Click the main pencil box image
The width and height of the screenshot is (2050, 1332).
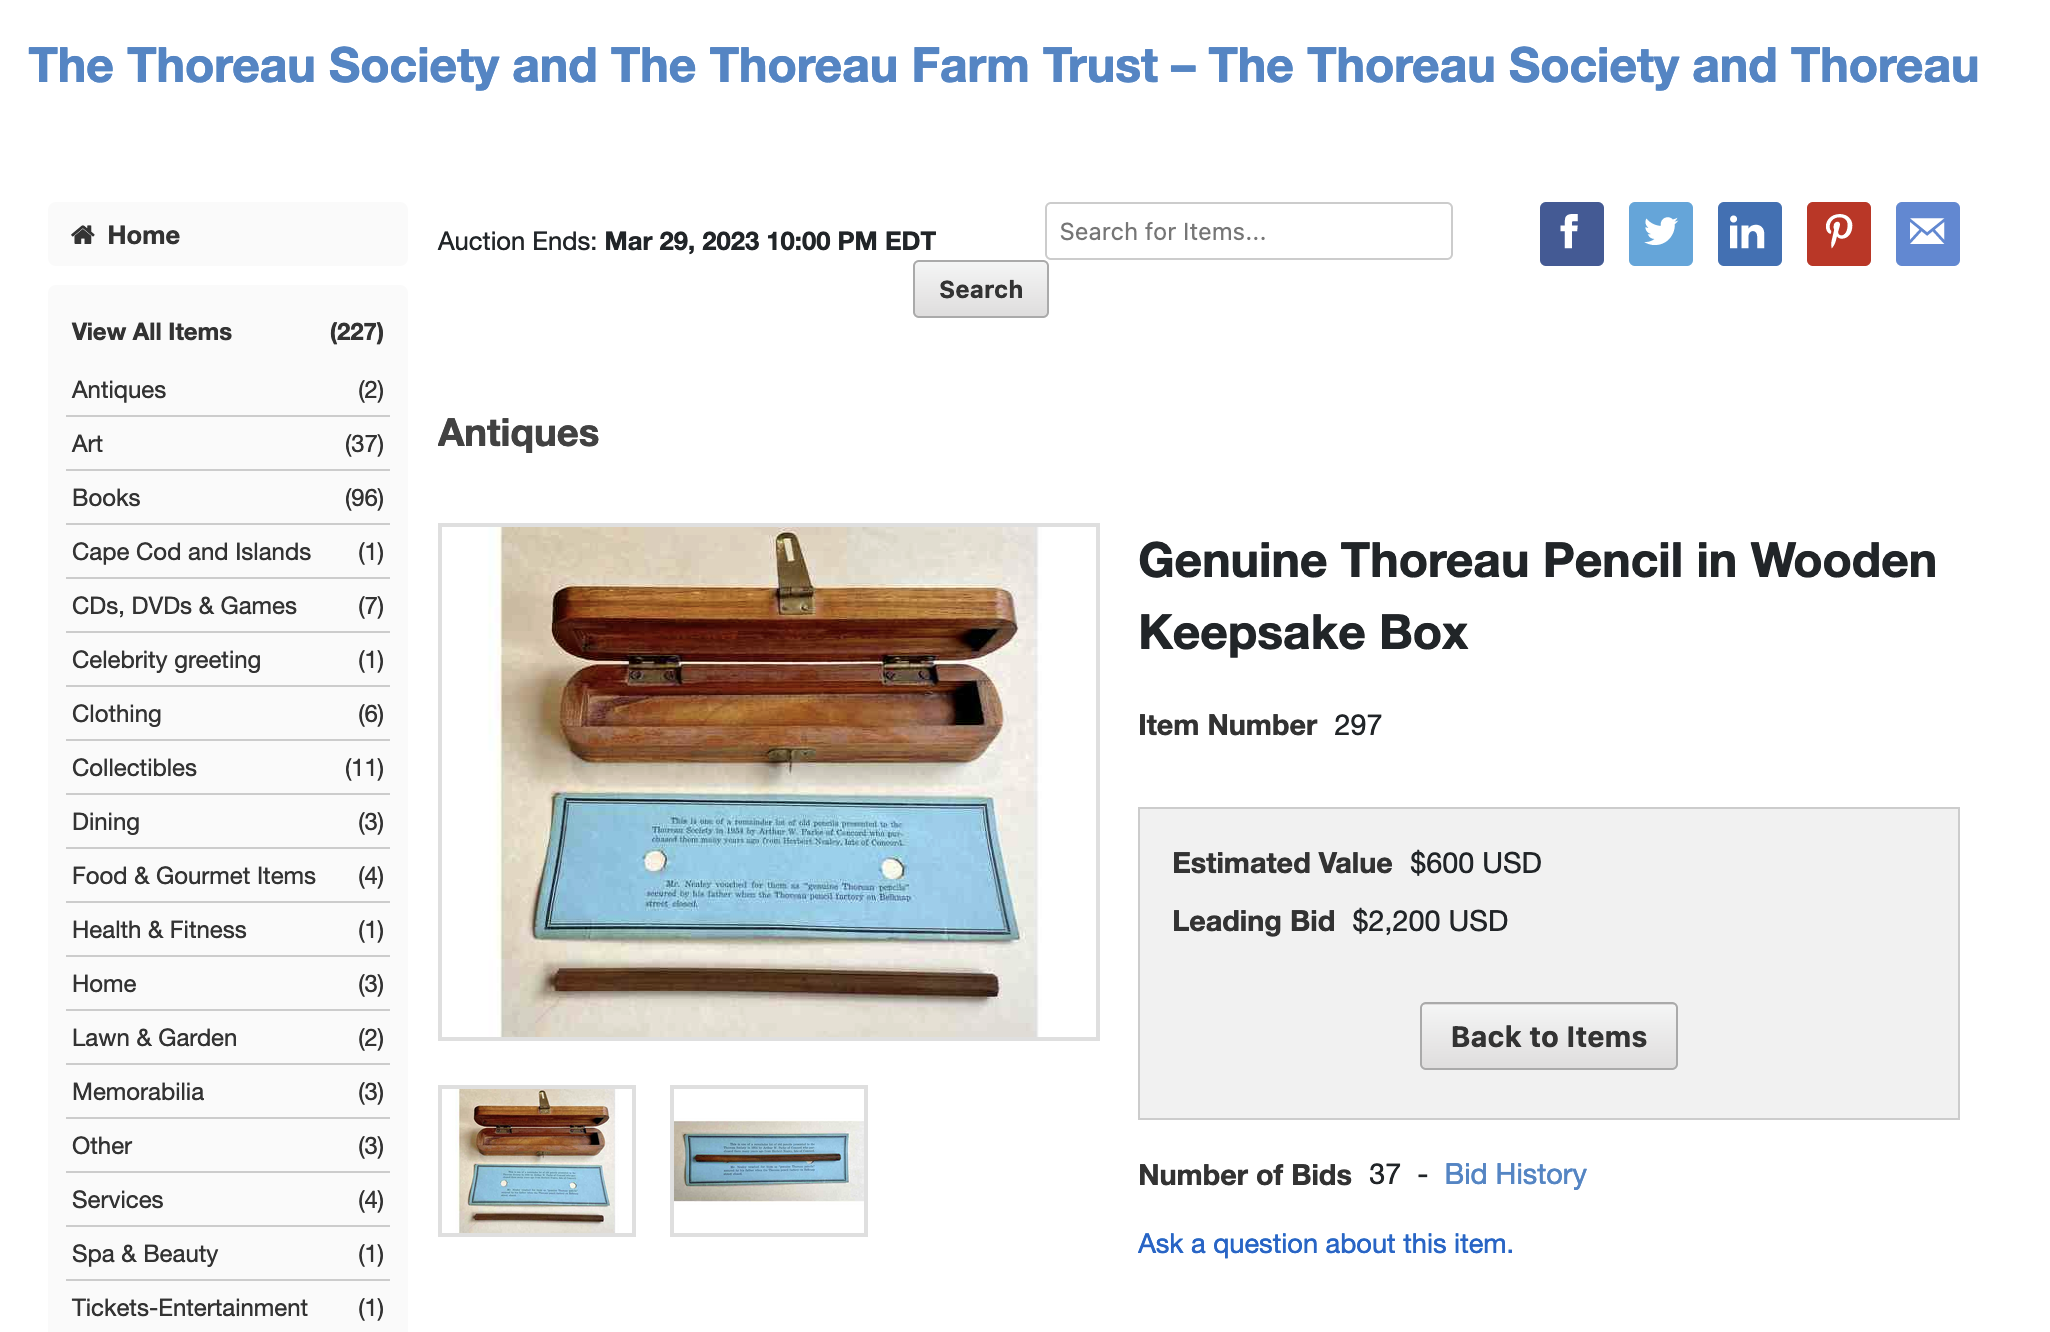pyautogui.click(x=768, y=781)
